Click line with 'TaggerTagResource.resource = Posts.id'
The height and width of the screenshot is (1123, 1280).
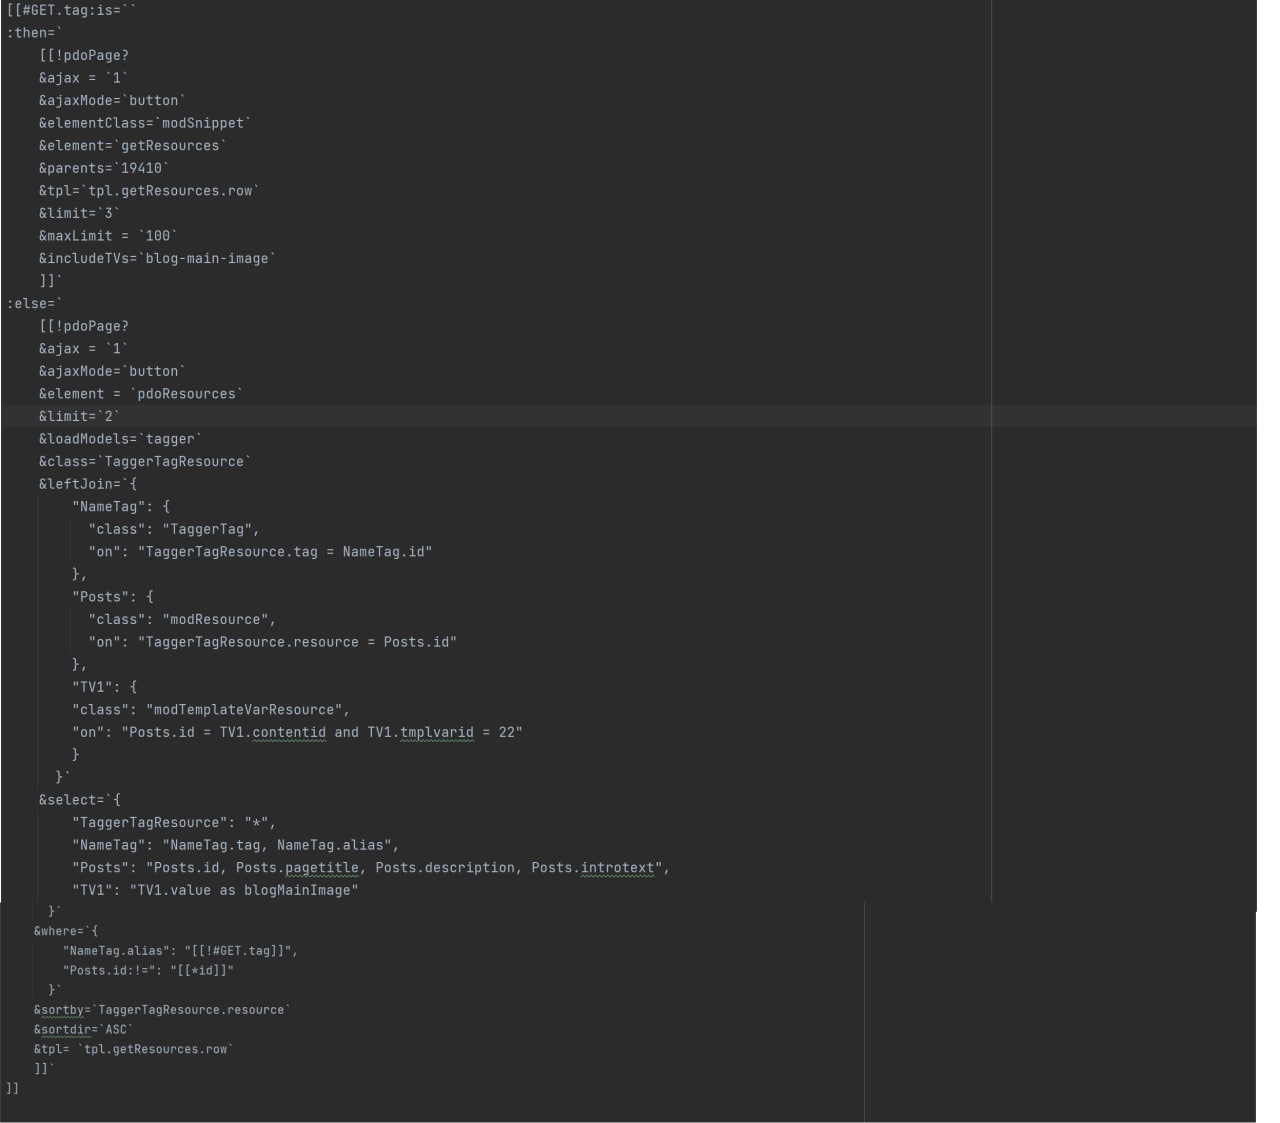pos(273,642)
